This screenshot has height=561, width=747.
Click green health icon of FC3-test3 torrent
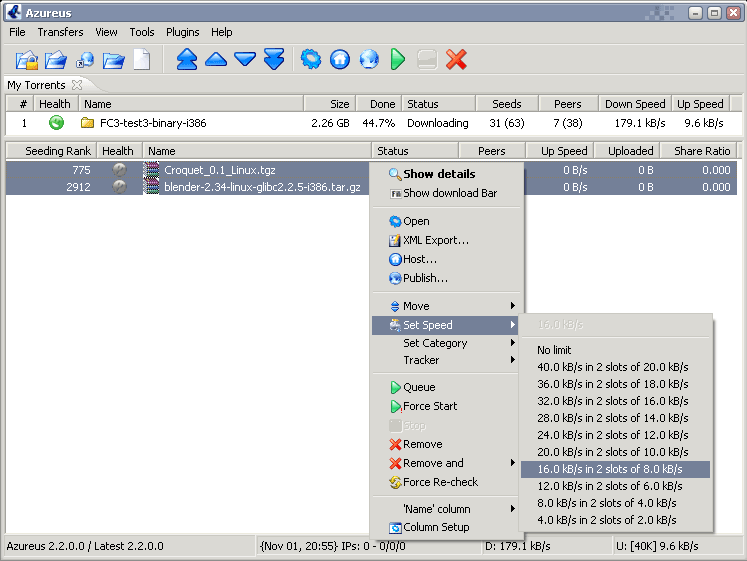pyautogui.click(x=56, y=123)
